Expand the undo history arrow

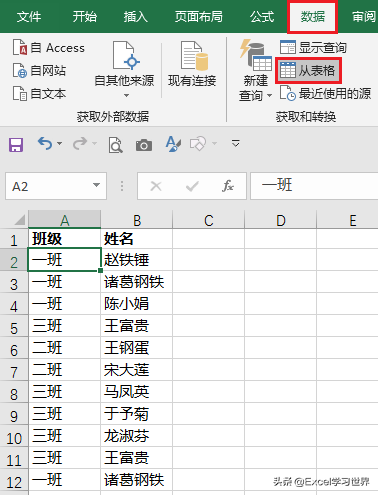point(59,144)
